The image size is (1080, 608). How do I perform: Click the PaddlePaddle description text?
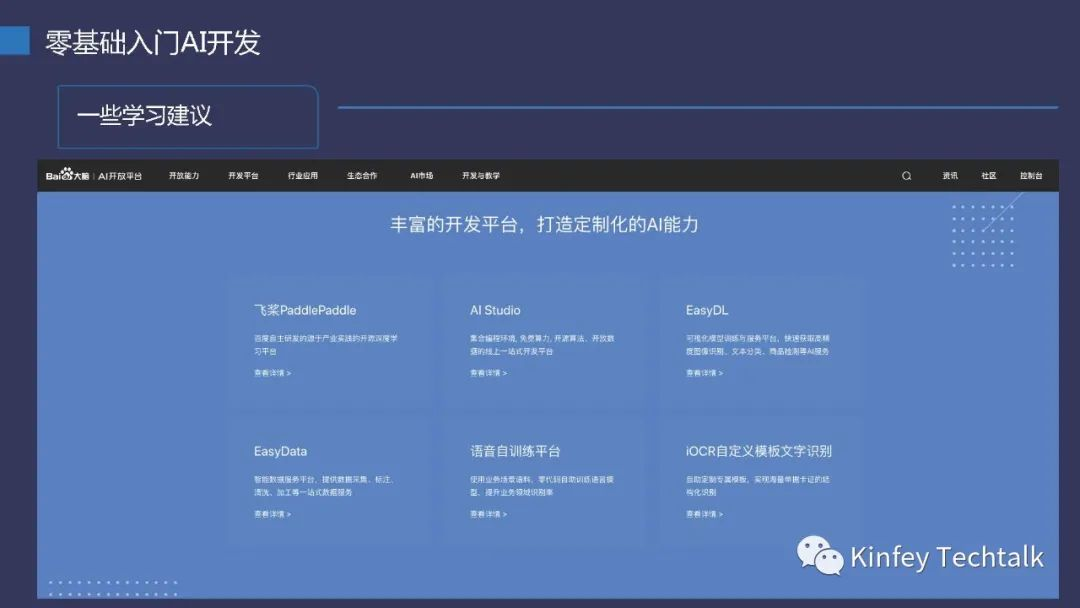point(326,345)
